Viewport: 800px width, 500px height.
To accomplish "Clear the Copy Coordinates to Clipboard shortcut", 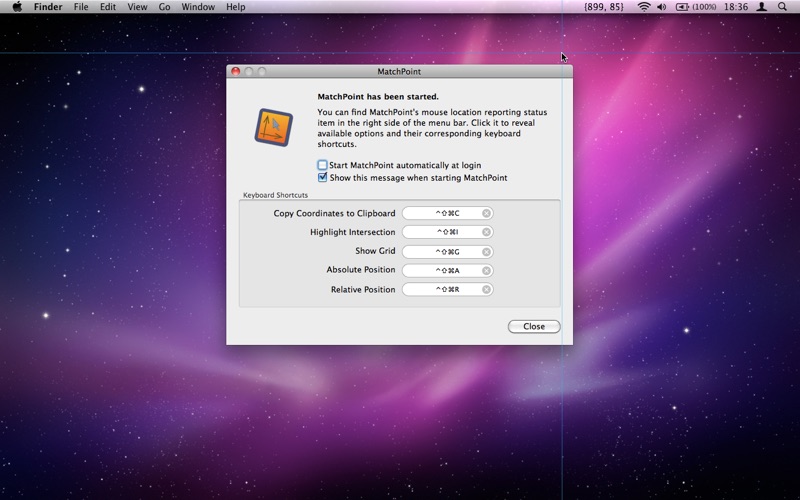I will (x=486, y=213).
